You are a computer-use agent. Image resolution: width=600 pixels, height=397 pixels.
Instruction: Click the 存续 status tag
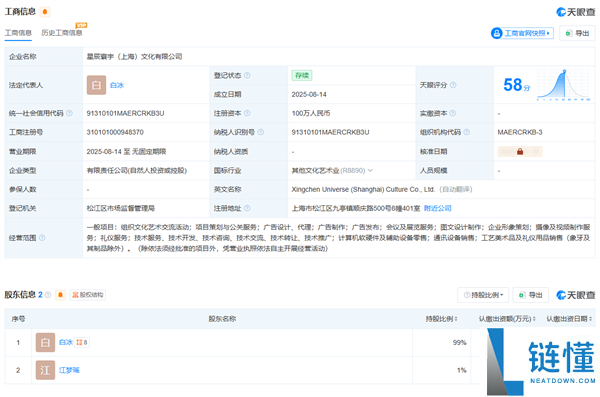pyautogui.click(x=302, y=75)
